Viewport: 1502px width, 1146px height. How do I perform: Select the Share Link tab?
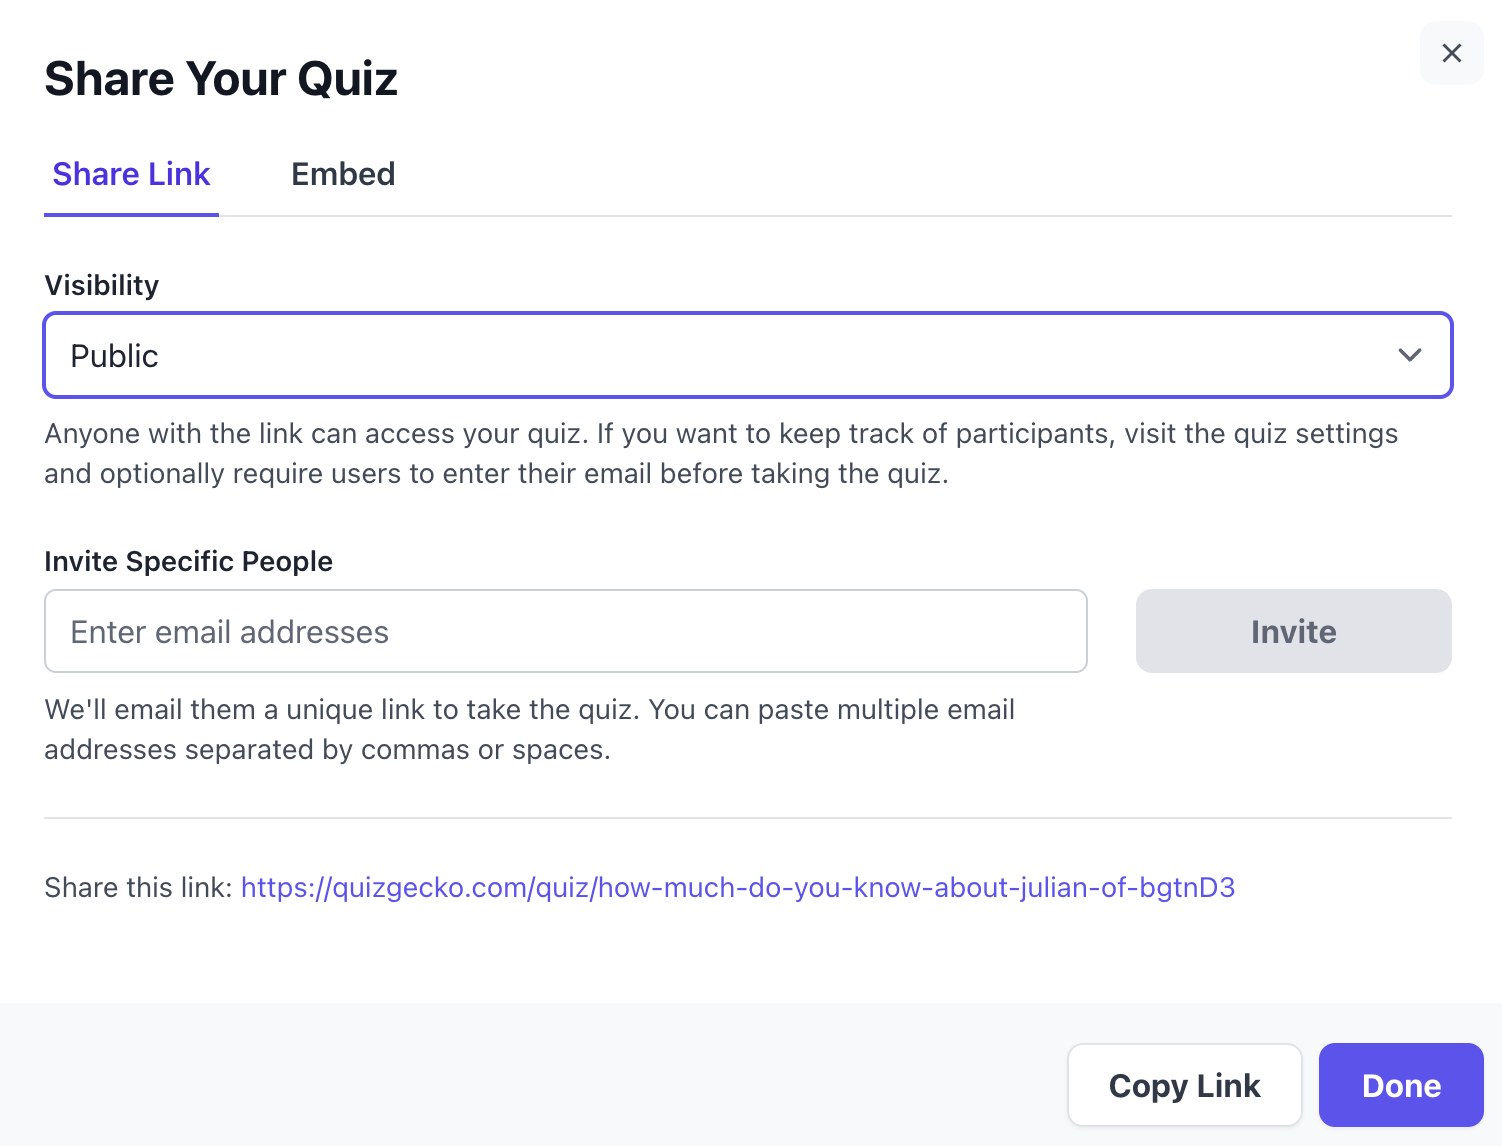tap(131, 174)
